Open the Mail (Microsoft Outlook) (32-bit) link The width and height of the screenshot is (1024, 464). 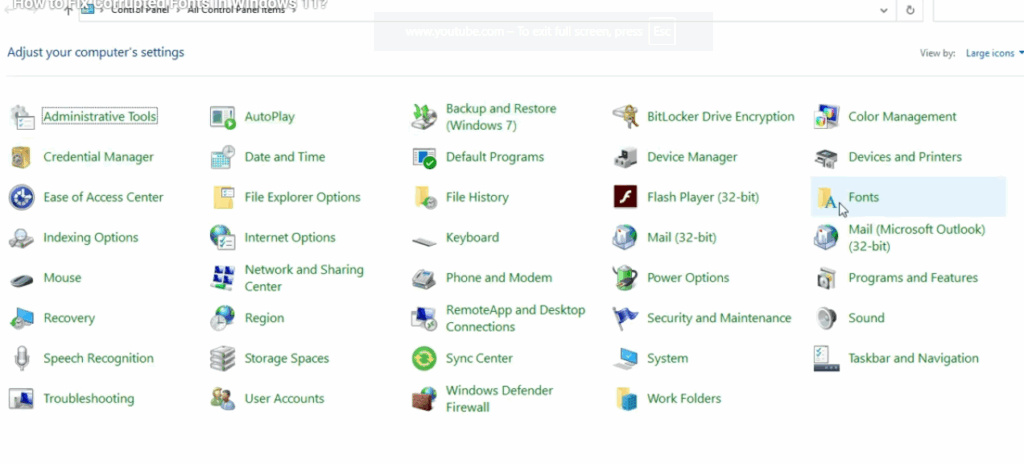pos(916,238)
